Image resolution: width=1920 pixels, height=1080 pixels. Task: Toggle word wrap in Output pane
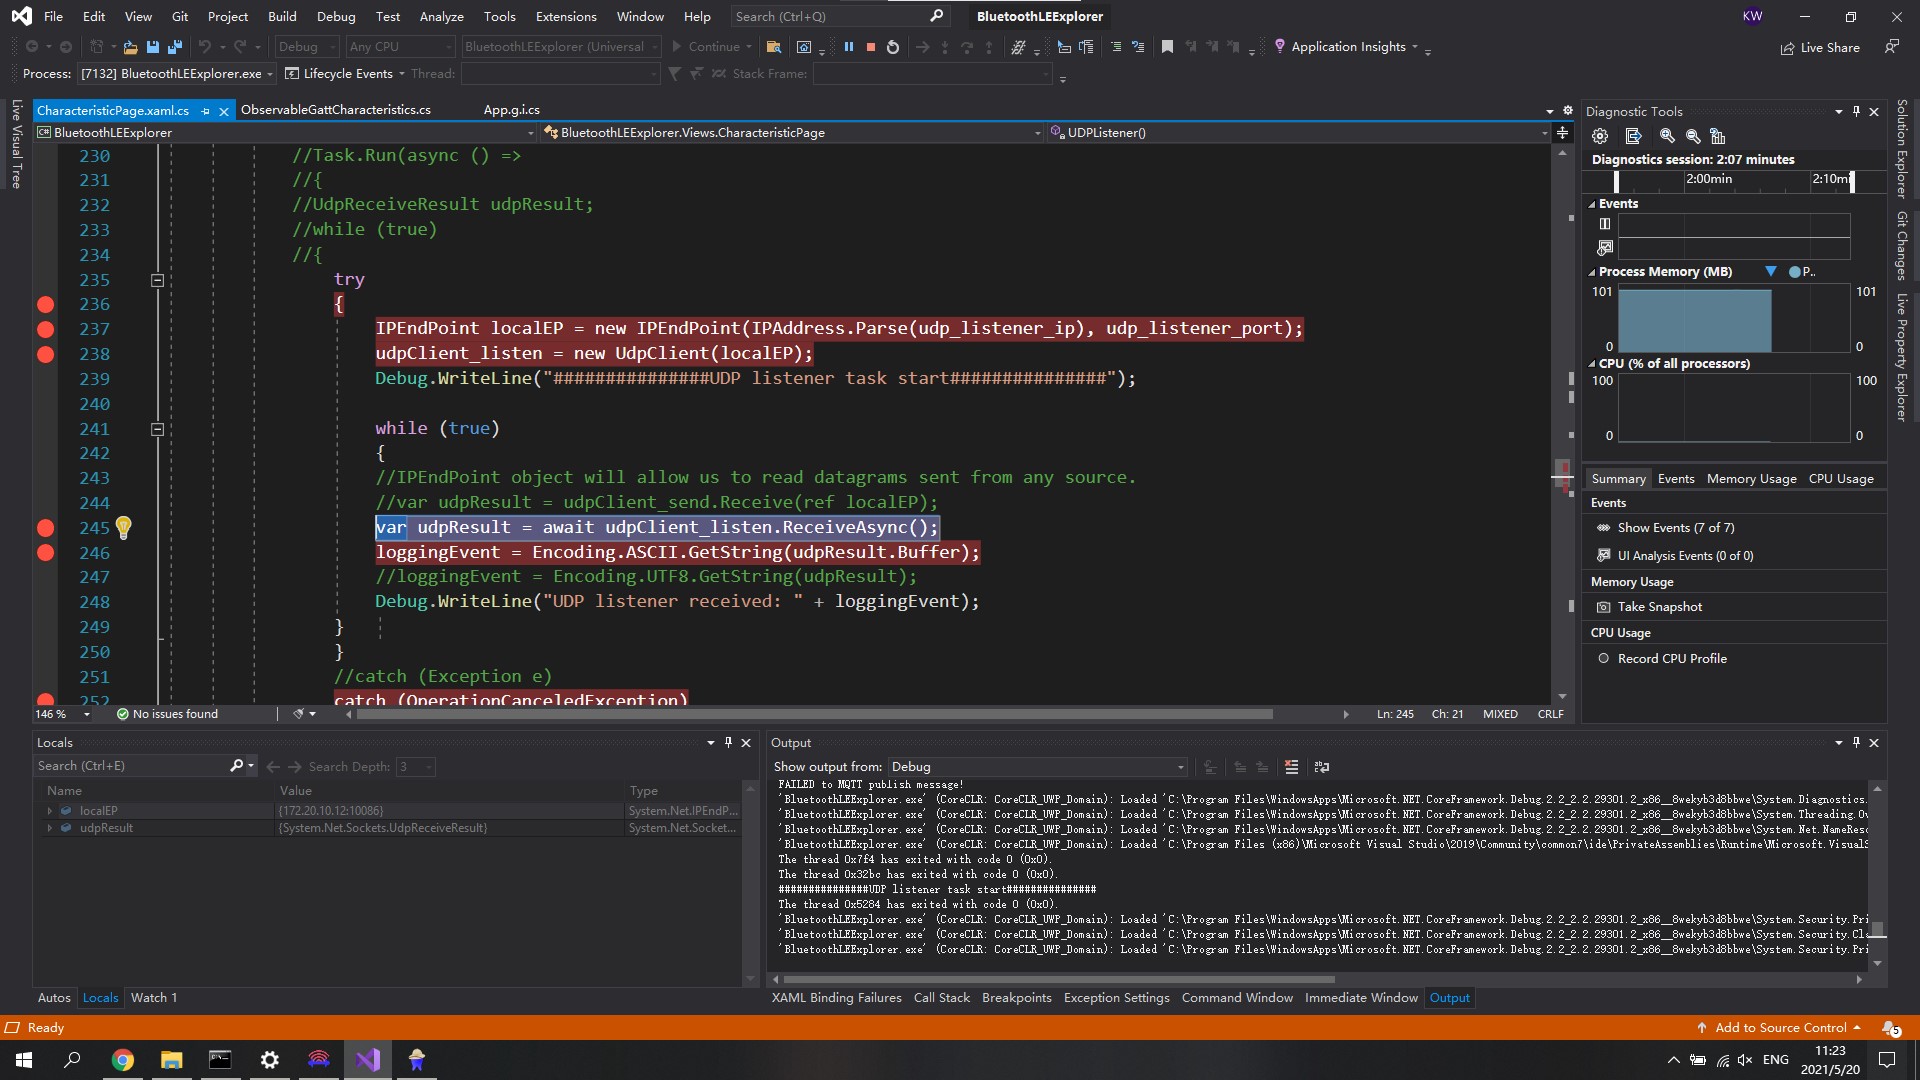tap(1322, 767)
